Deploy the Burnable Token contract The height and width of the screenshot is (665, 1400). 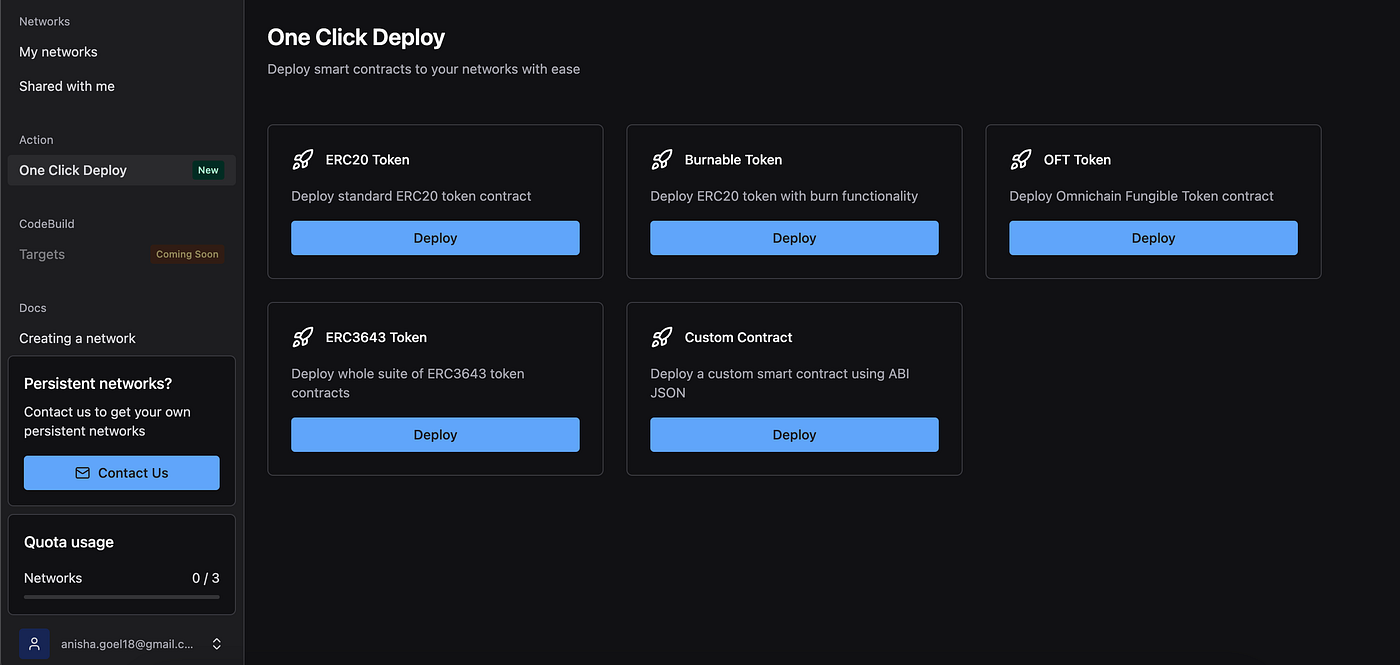click(794, 238)
